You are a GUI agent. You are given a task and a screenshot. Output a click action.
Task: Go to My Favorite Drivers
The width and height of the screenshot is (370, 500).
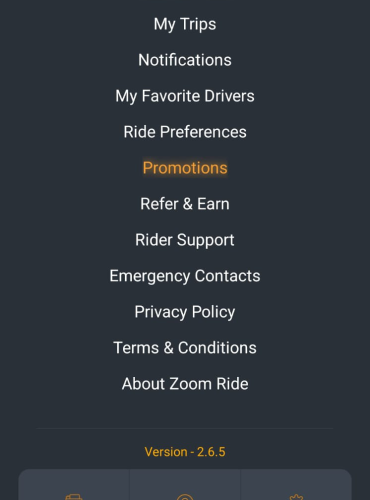(x=185, y=96)
